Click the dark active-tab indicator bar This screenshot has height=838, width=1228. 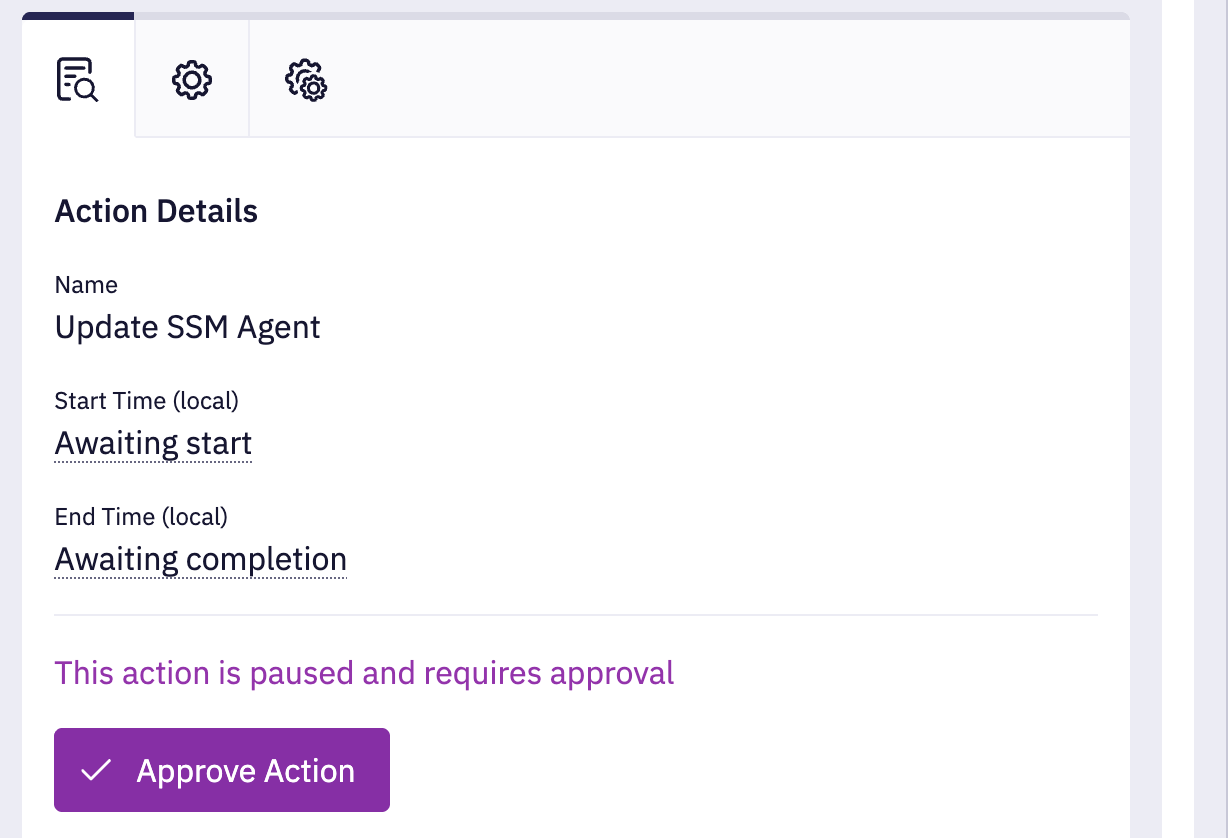[78, 16]
